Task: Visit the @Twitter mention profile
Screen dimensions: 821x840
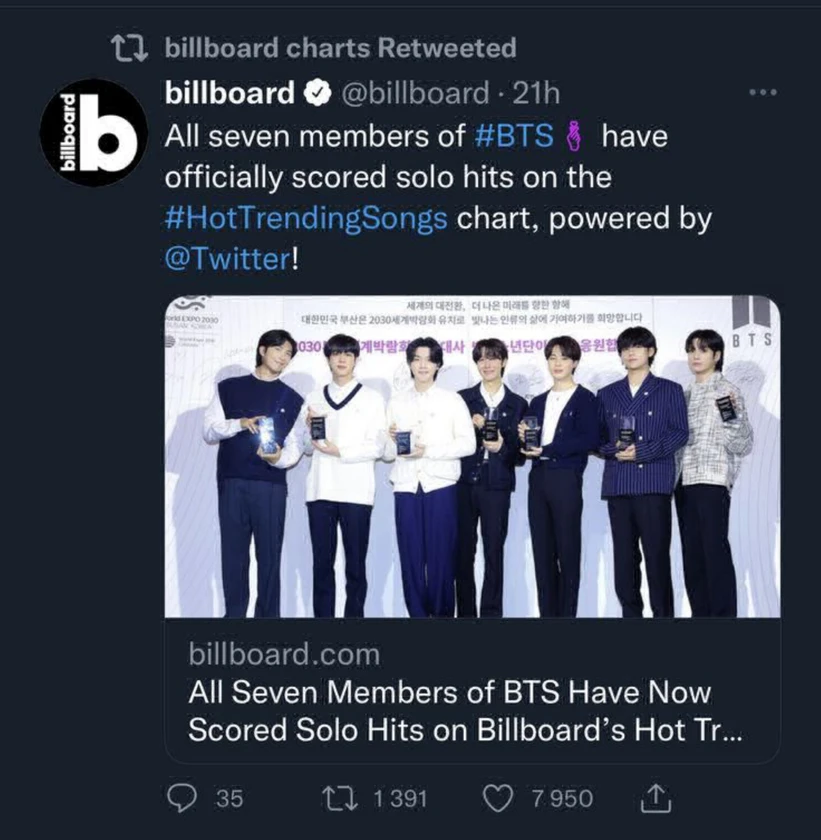Action: point(227,260)
